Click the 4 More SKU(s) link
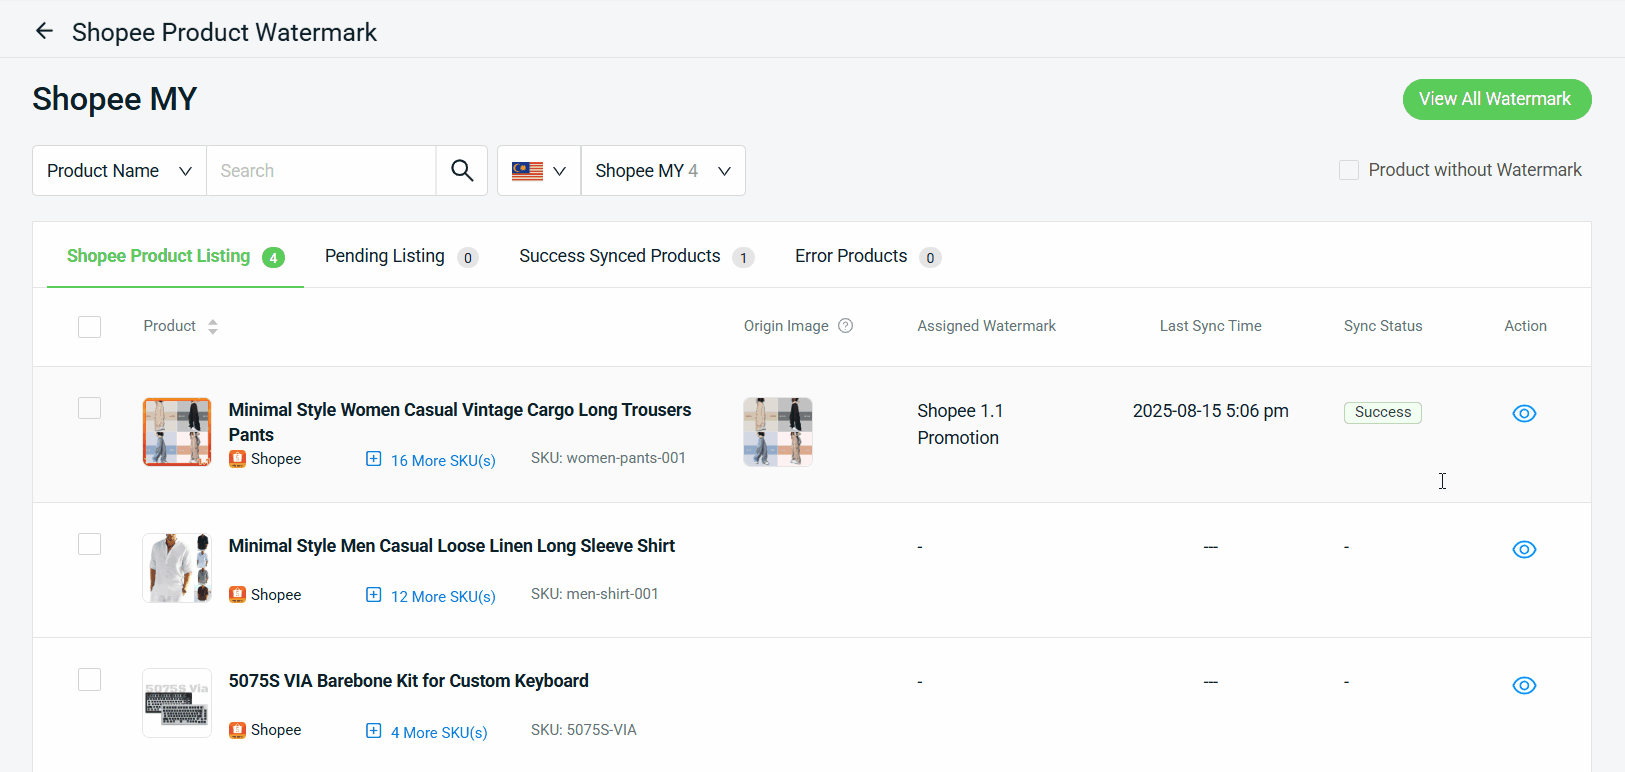The width and height of the screenshot is (1625, 772). click(439, 732)
